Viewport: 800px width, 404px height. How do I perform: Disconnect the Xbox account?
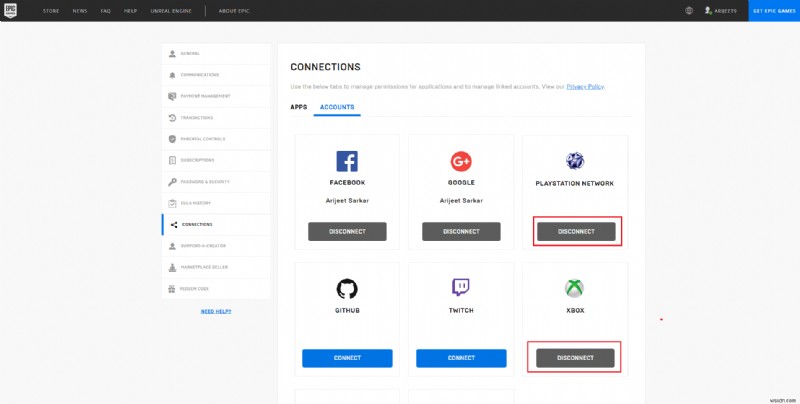575,358
